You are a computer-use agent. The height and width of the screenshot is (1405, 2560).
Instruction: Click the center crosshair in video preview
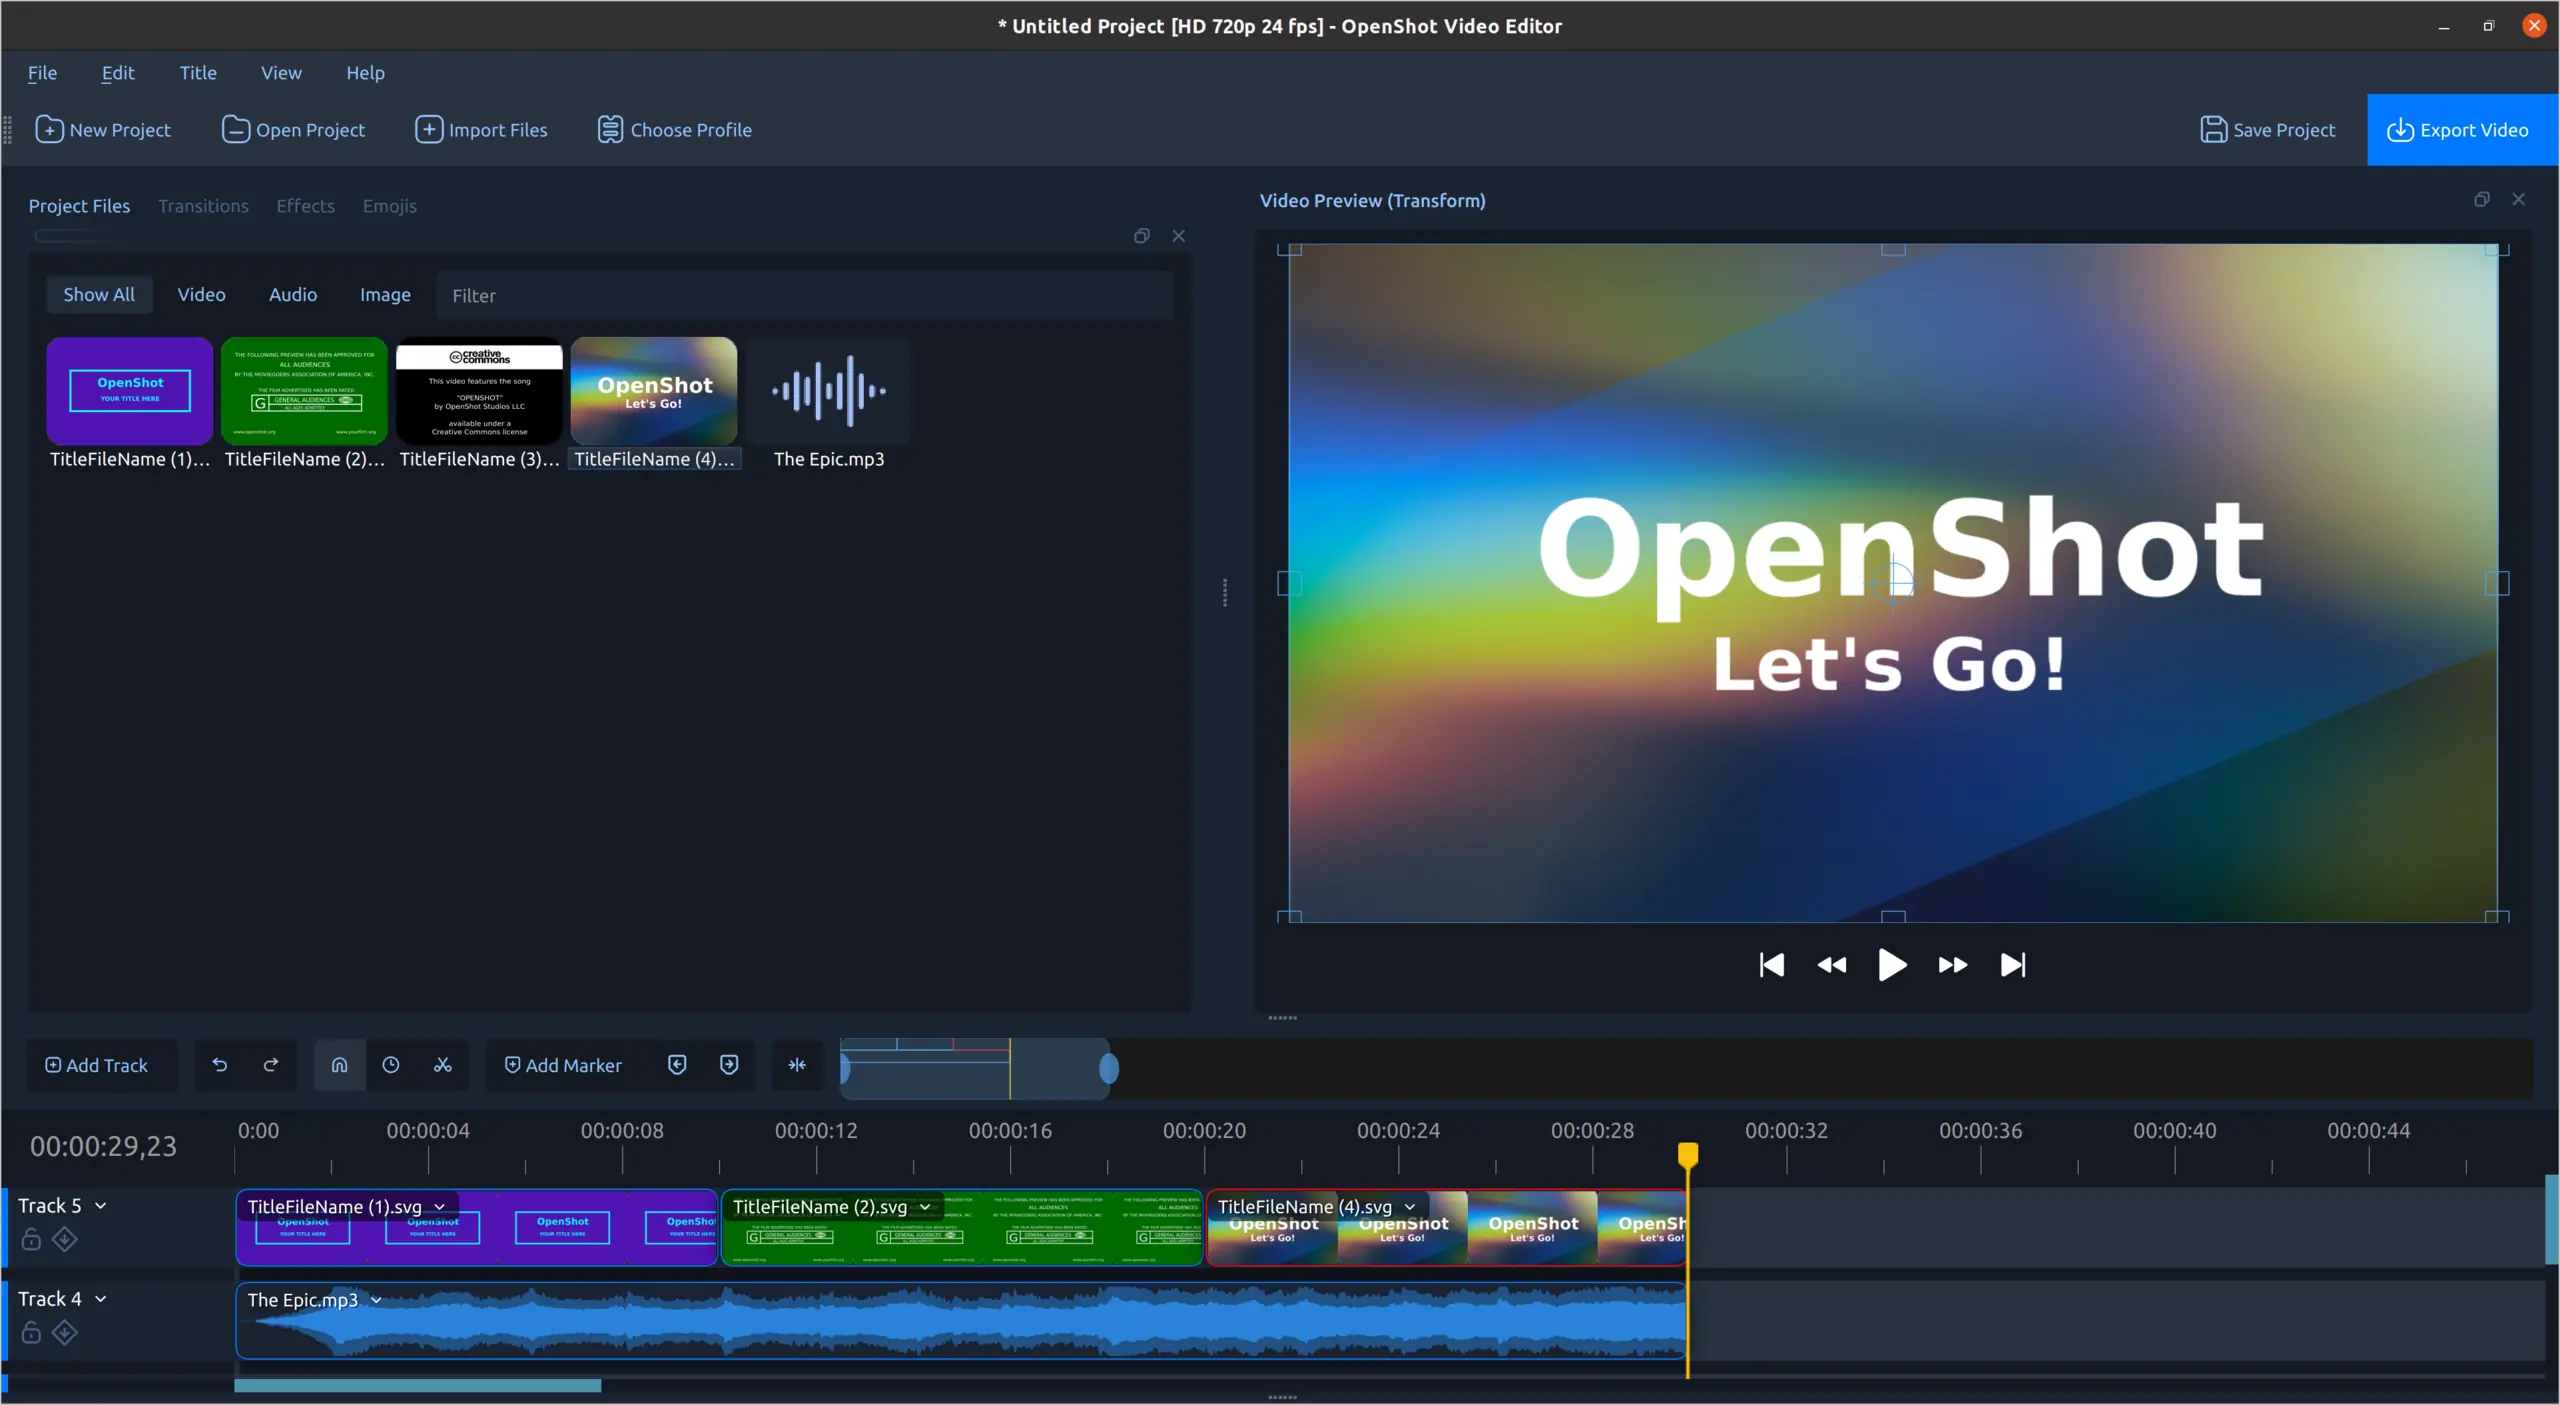pos(1893,583)
